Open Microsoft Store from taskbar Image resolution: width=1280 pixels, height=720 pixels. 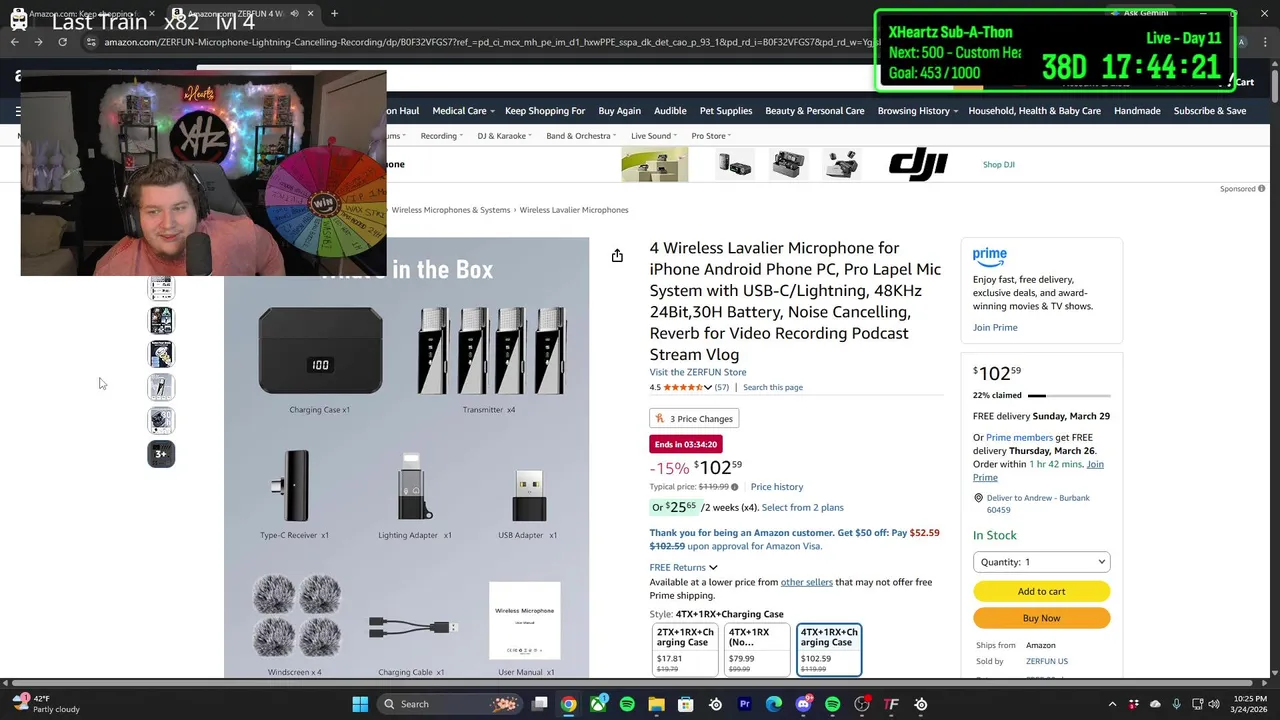pos(686,704)
